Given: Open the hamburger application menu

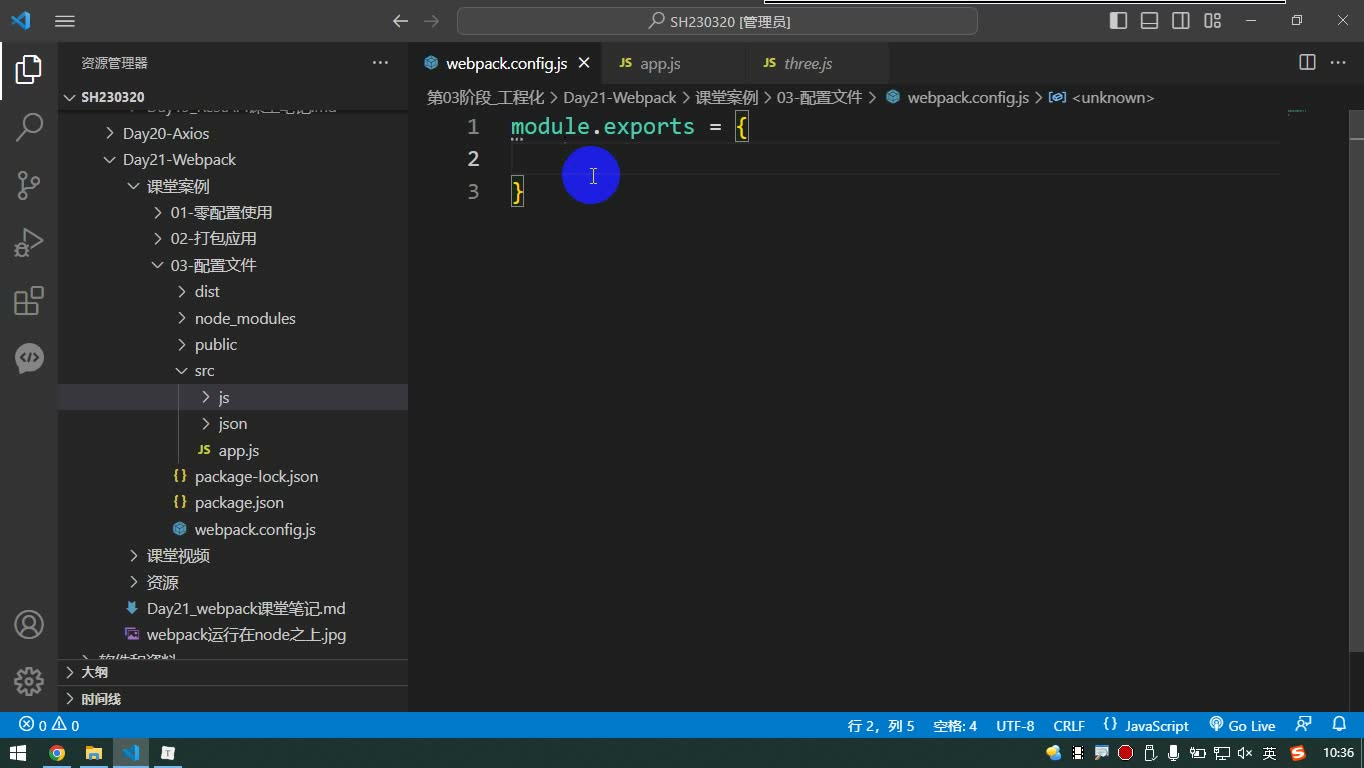Looking at the screenshot, I should [x=65, y=21].
